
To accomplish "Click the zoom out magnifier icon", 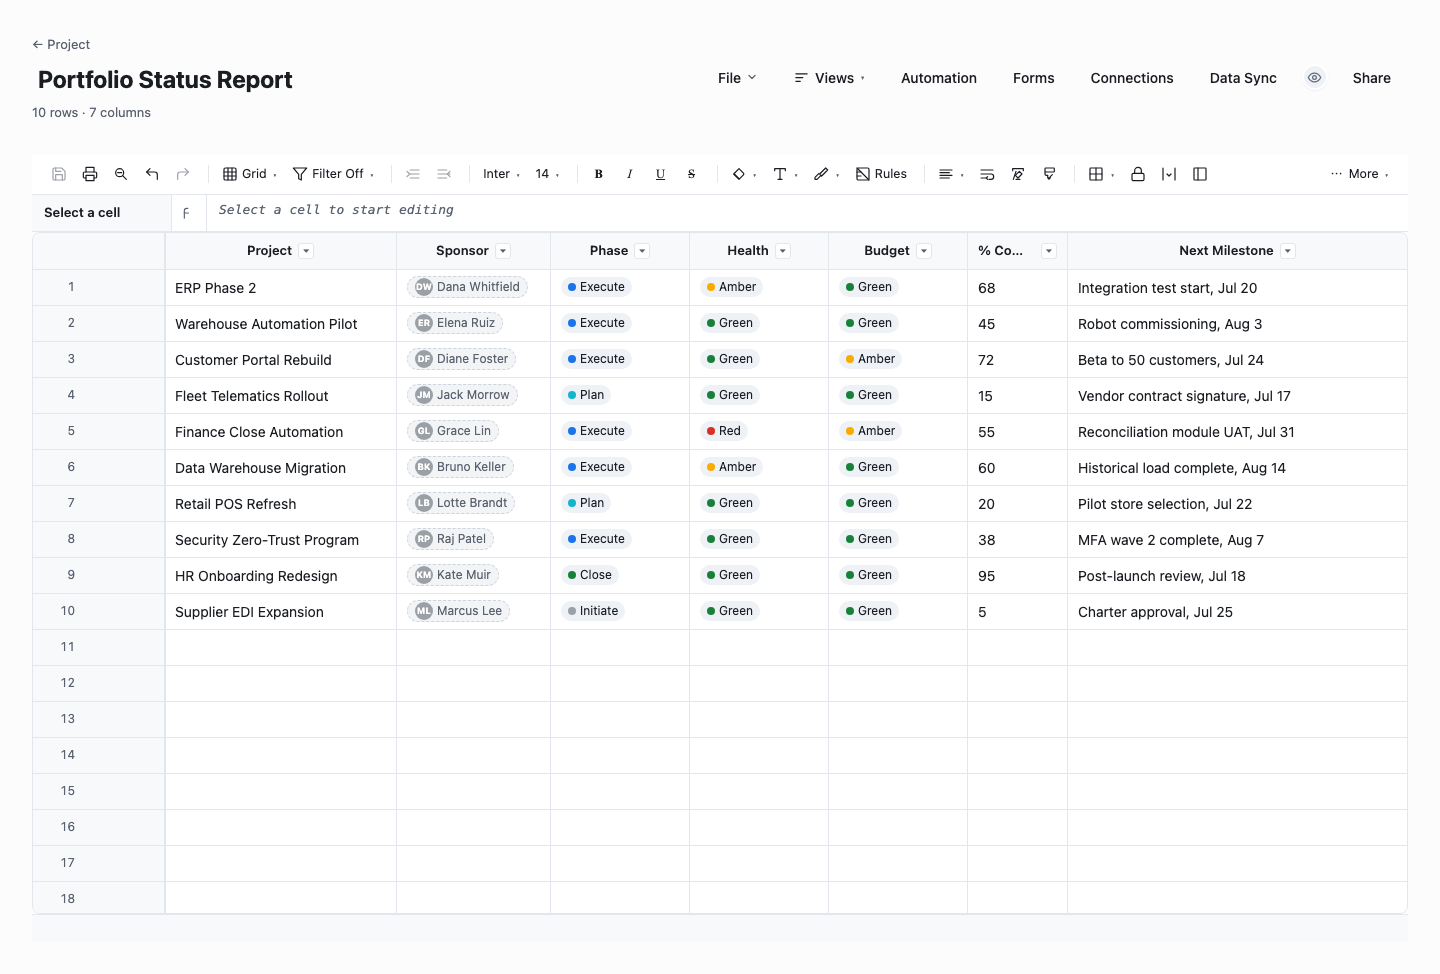I will [121, 174].
